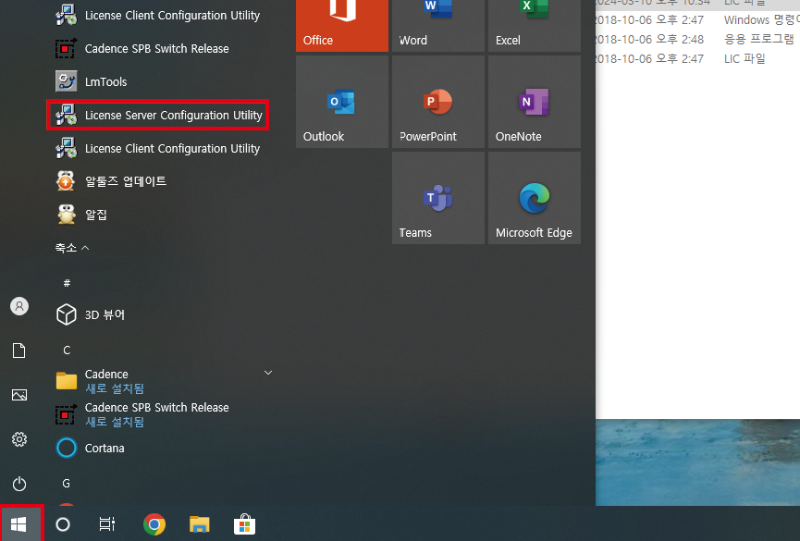Open the PowerPoint tile

click(x=438, y=102)
